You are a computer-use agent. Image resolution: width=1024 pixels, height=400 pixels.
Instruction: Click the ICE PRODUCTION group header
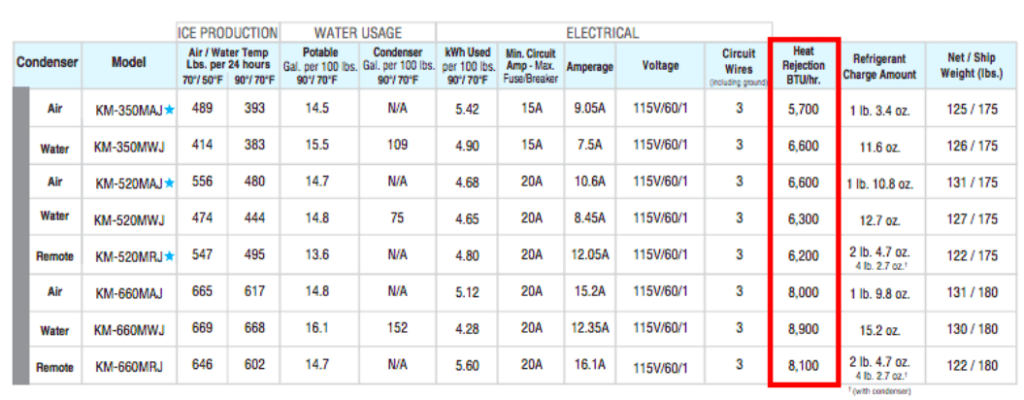click(227, 32)
